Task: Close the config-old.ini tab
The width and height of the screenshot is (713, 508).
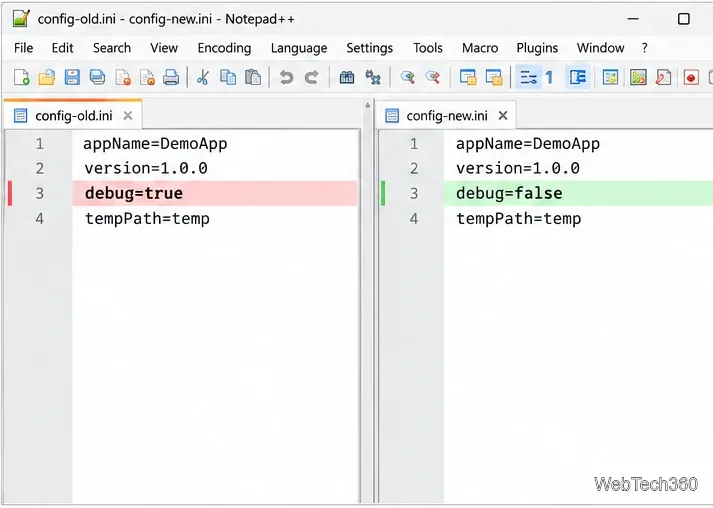Action: (128, 116)
